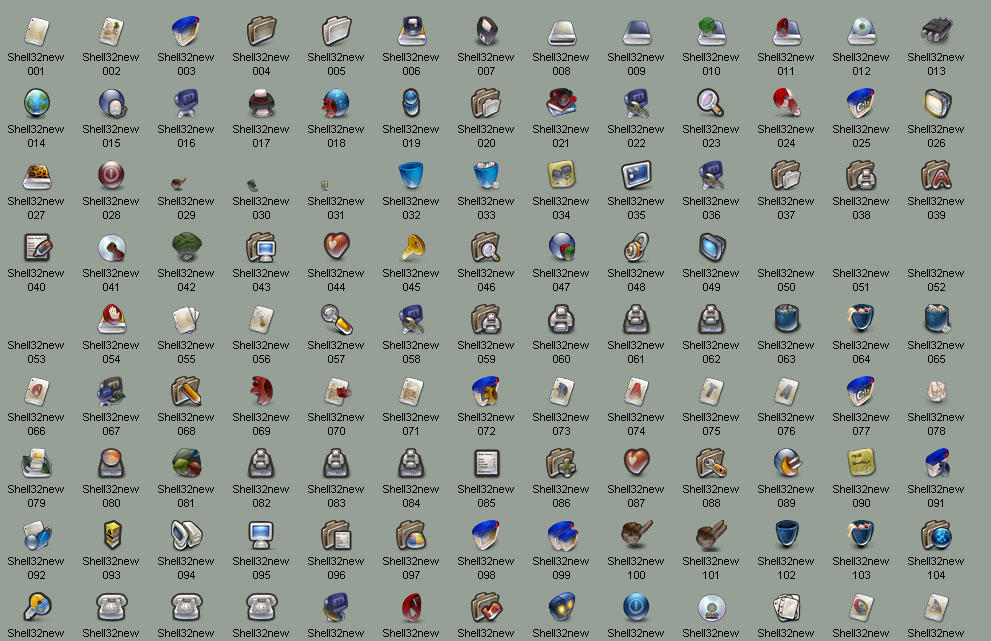Screen dimensions: 991x641
Task: Open the Shell32new 004 closed folder icon
Action: [x=261, y=30]
